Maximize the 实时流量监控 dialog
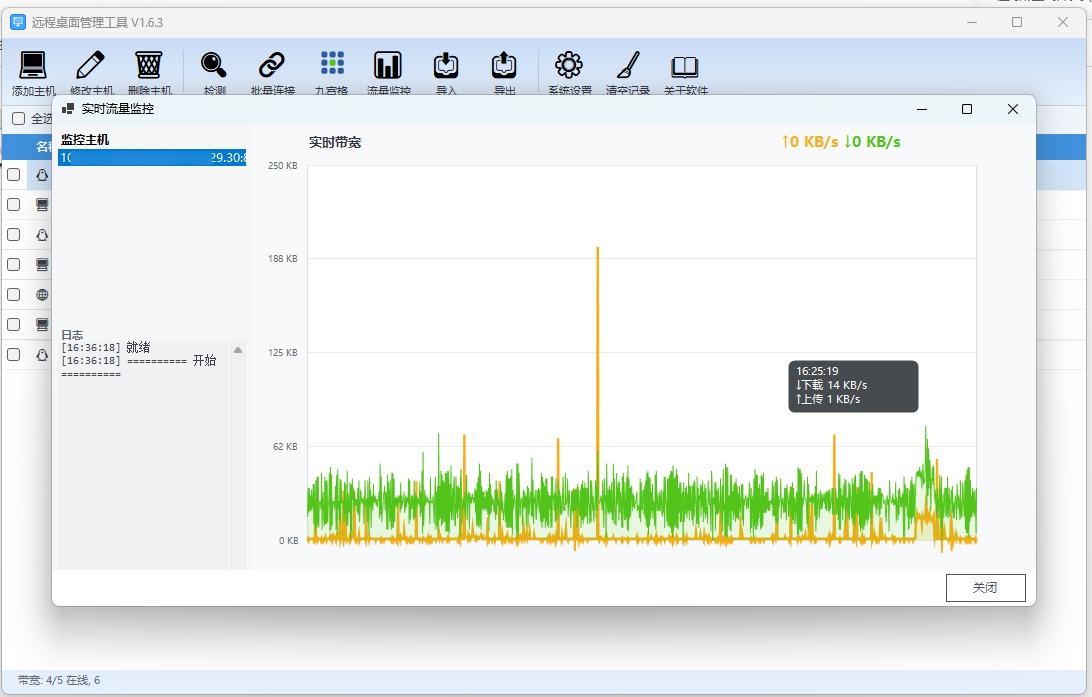 (x=967, y=109)
